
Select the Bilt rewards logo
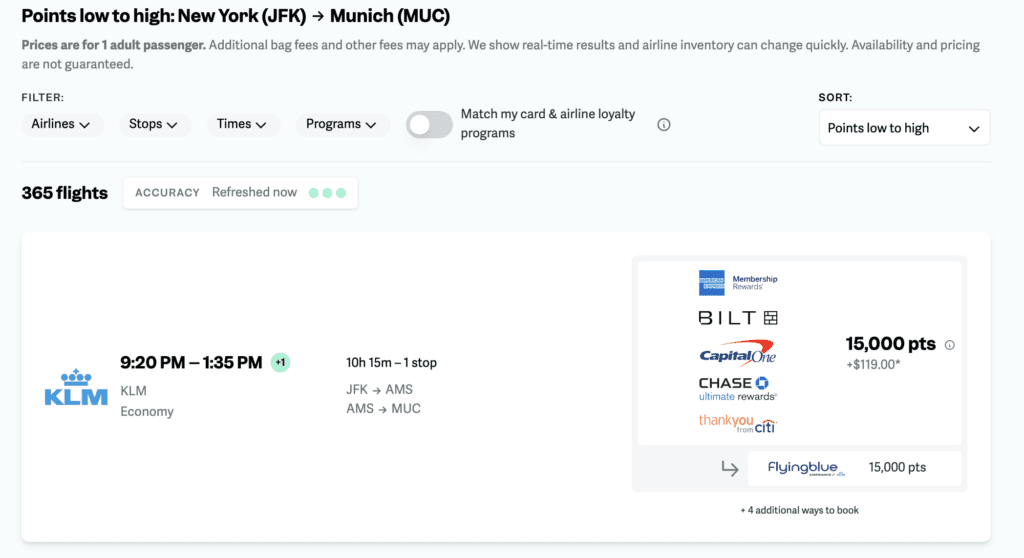pos(738,318)
